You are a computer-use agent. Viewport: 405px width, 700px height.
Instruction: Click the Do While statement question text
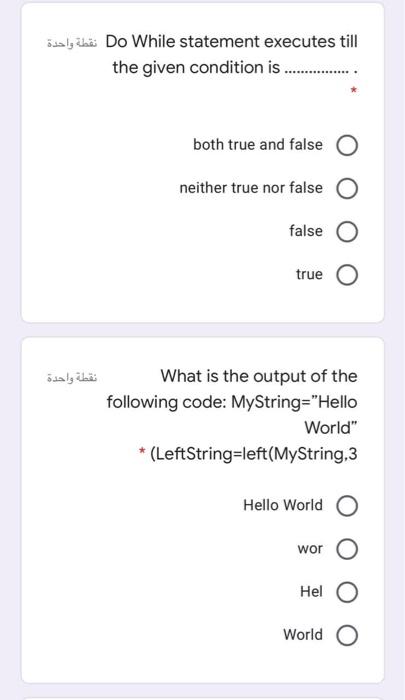pyautogui.click(x=232, y=54)
